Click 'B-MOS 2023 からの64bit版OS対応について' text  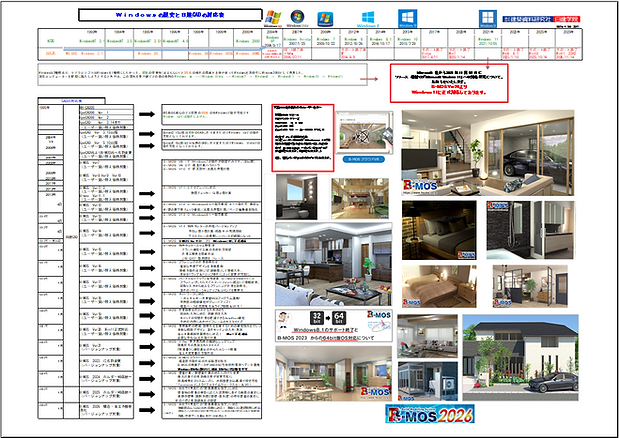tap(325, 338)
